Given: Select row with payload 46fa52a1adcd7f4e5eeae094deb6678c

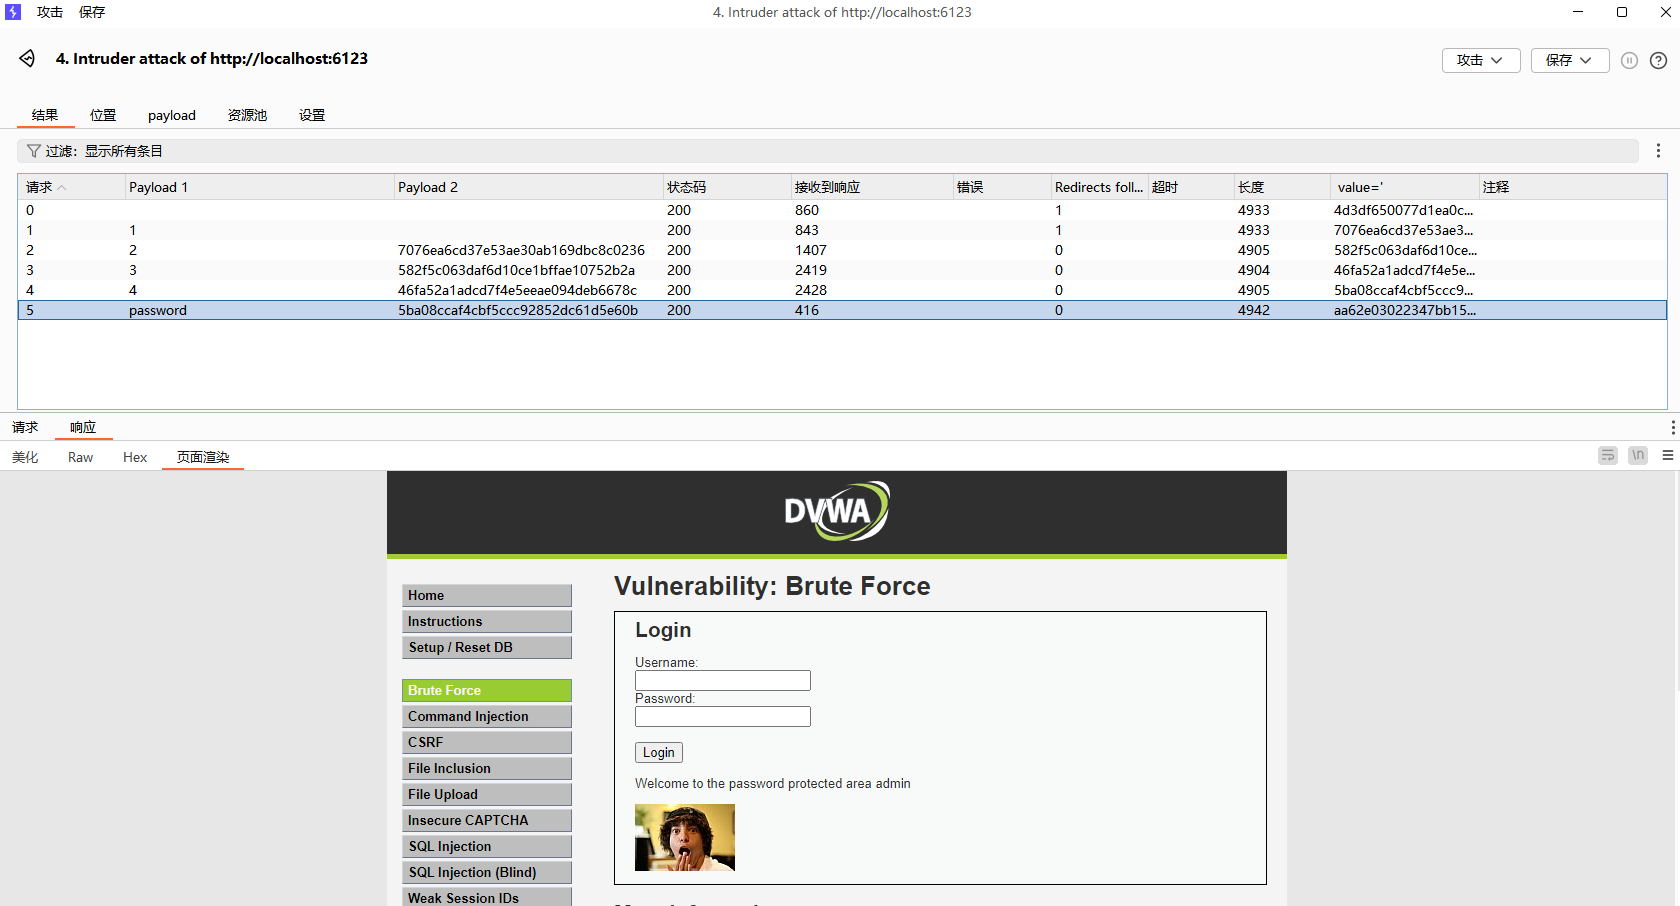Looking at the screenshot, I should click(842, 290).
